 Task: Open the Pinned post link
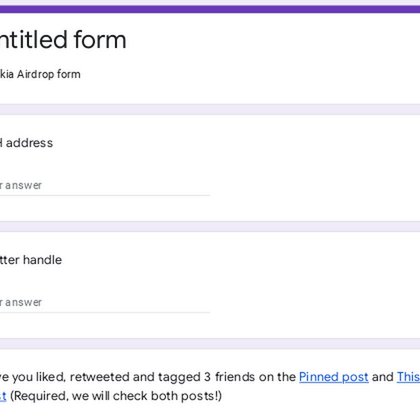click(334, 377)
